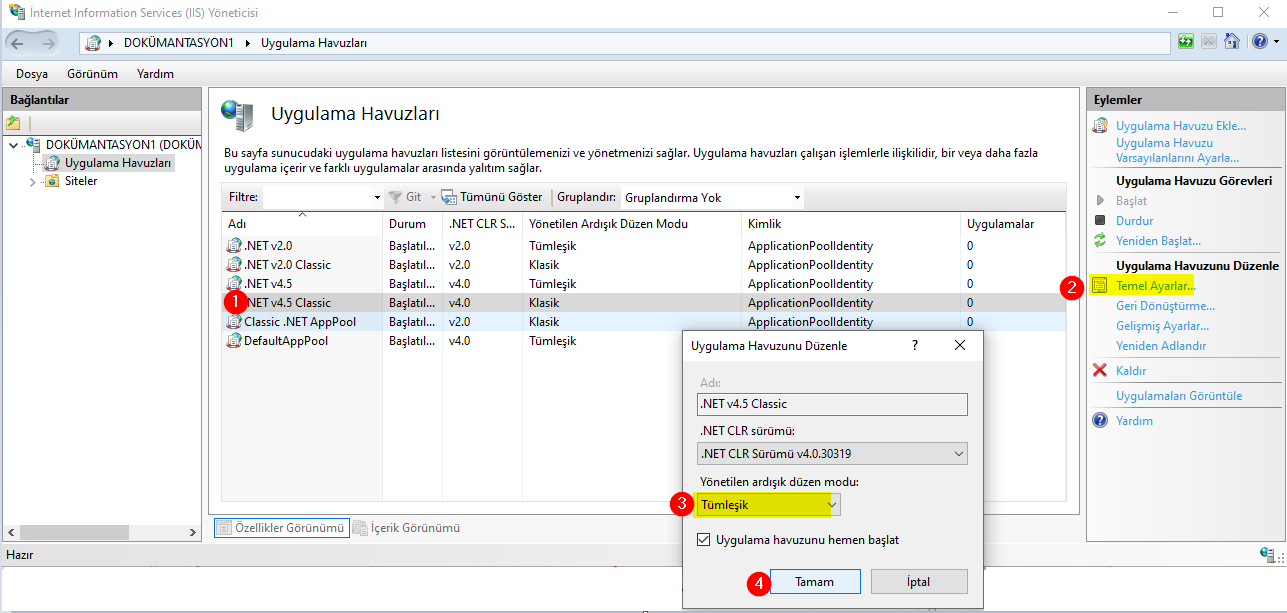This screenshot has height=613, width=1287.
Task: Click the Yeniden Başlat recycle icon
Action: click(x=1100, y=240)
